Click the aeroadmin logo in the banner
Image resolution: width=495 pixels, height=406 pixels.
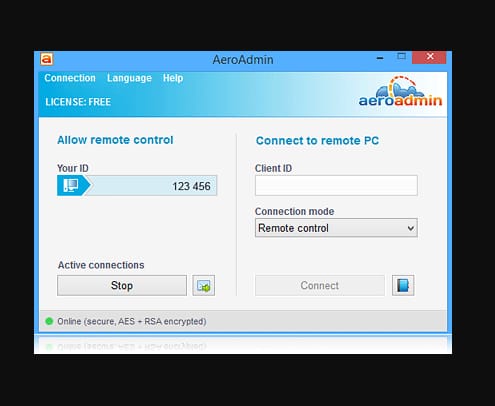click(x=400, y=91)
